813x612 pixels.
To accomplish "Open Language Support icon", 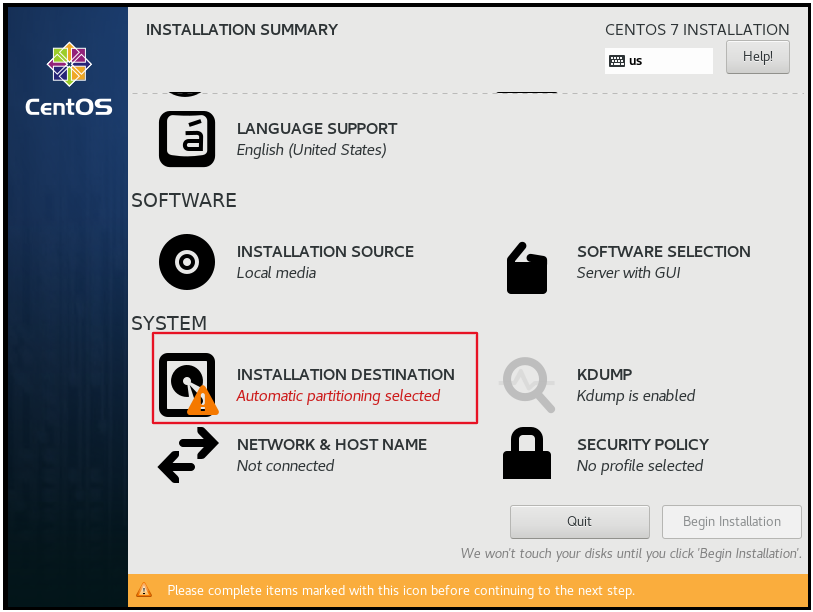I will click(187, 139).
